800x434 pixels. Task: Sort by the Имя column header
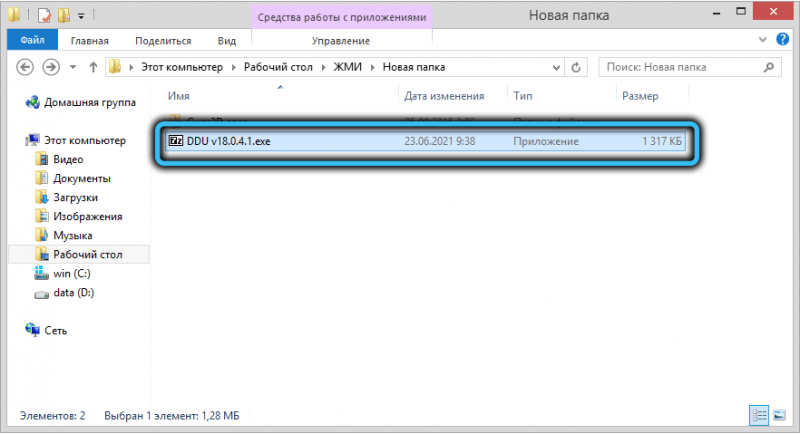click(x=179, y=96)
